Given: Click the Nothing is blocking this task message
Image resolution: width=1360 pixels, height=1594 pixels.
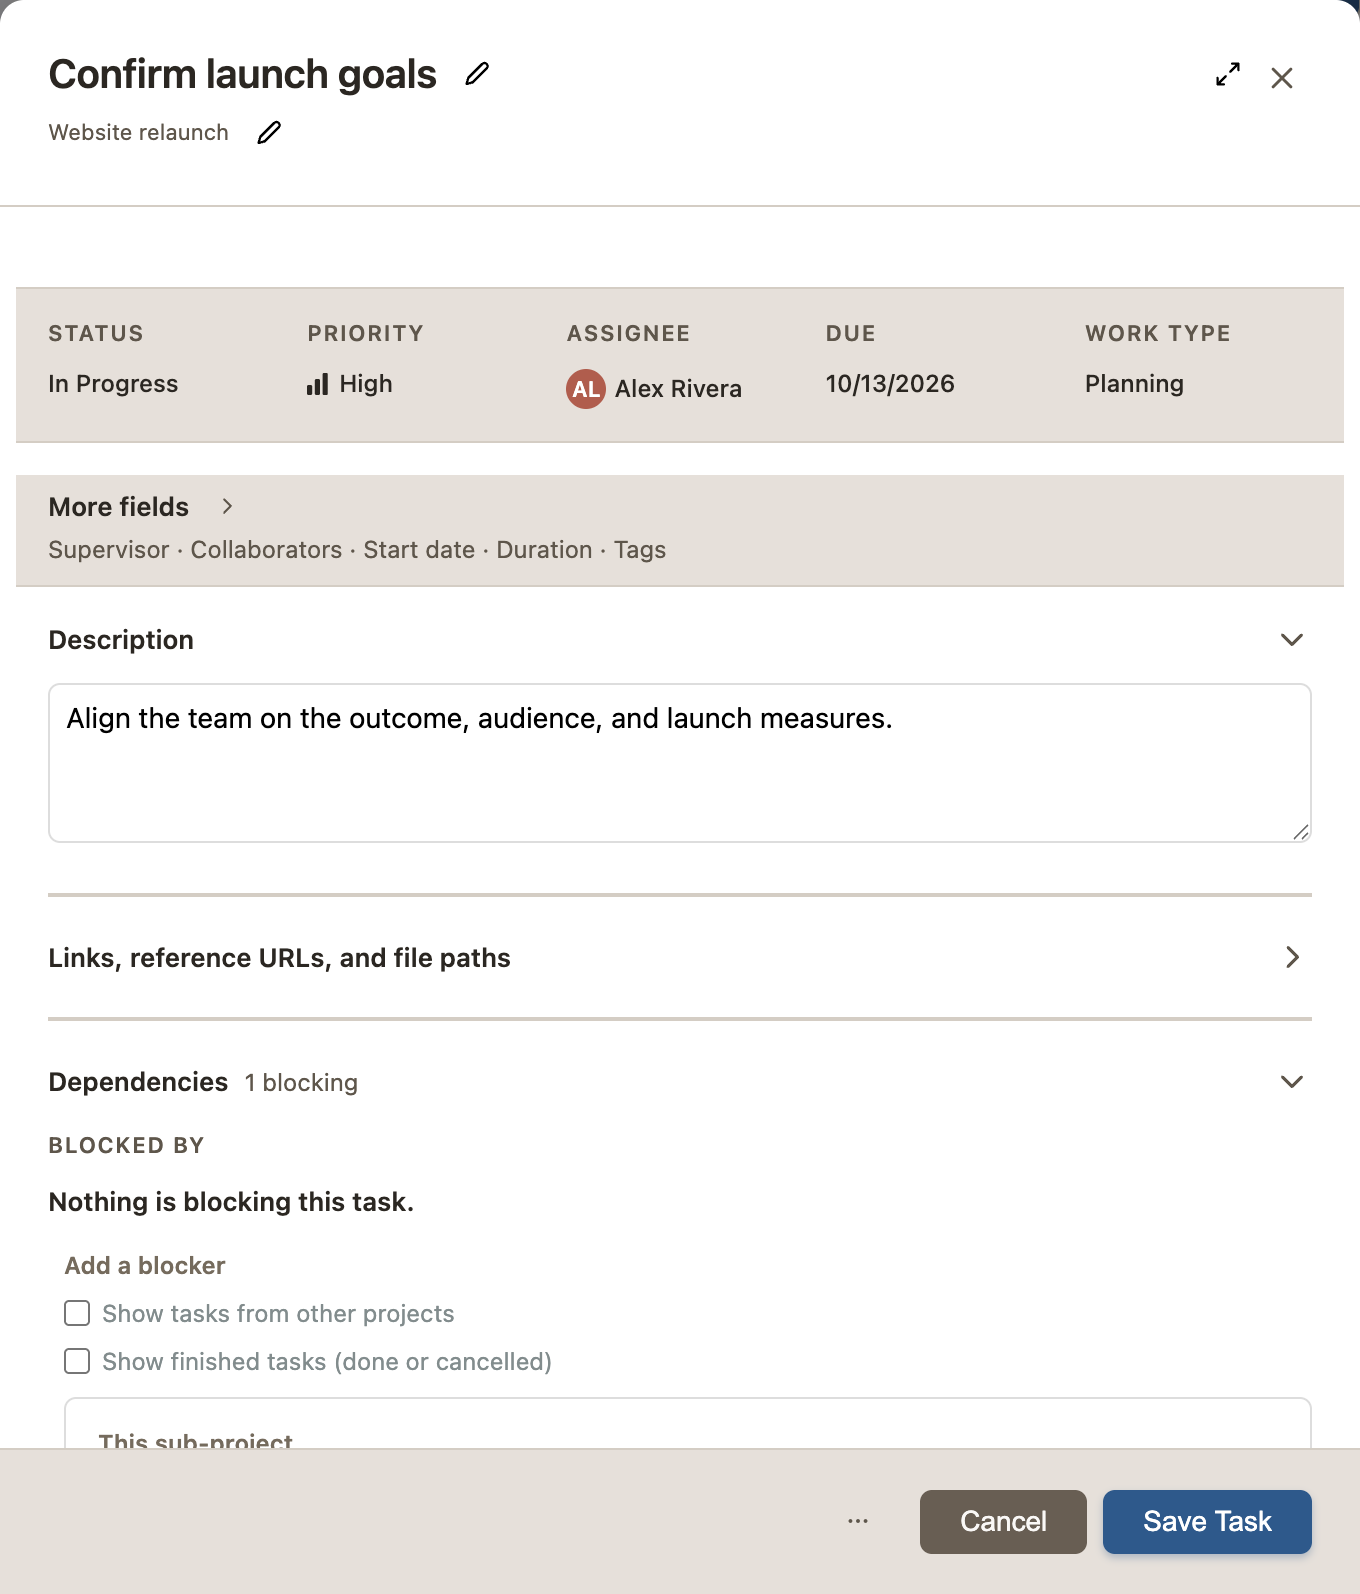Looking at the screenshot, I should [x=231, y=1202].
